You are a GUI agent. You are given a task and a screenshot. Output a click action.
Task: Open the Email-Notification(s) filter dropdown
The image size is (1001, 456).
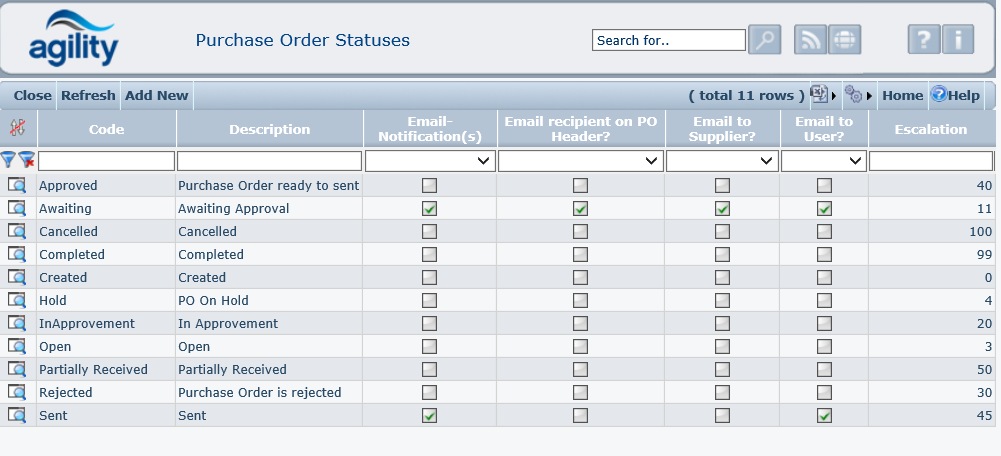tap(429, 160)
